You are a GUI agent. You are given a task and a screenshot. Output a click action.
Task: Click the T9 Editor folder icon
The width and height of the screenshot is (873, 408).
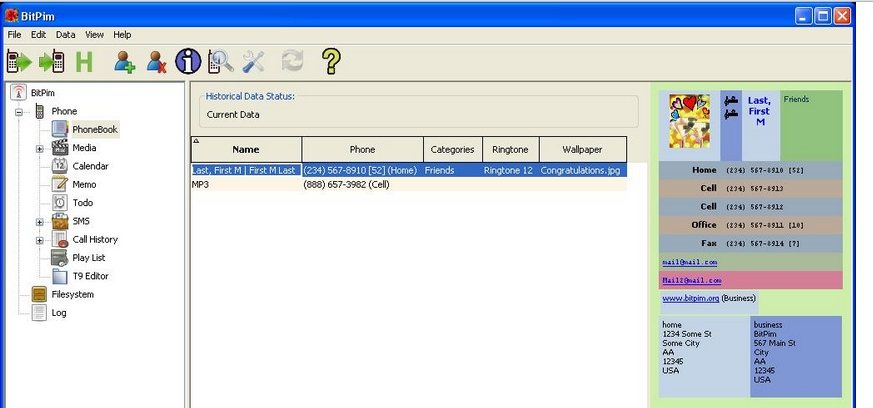click(x=60, y=276)
